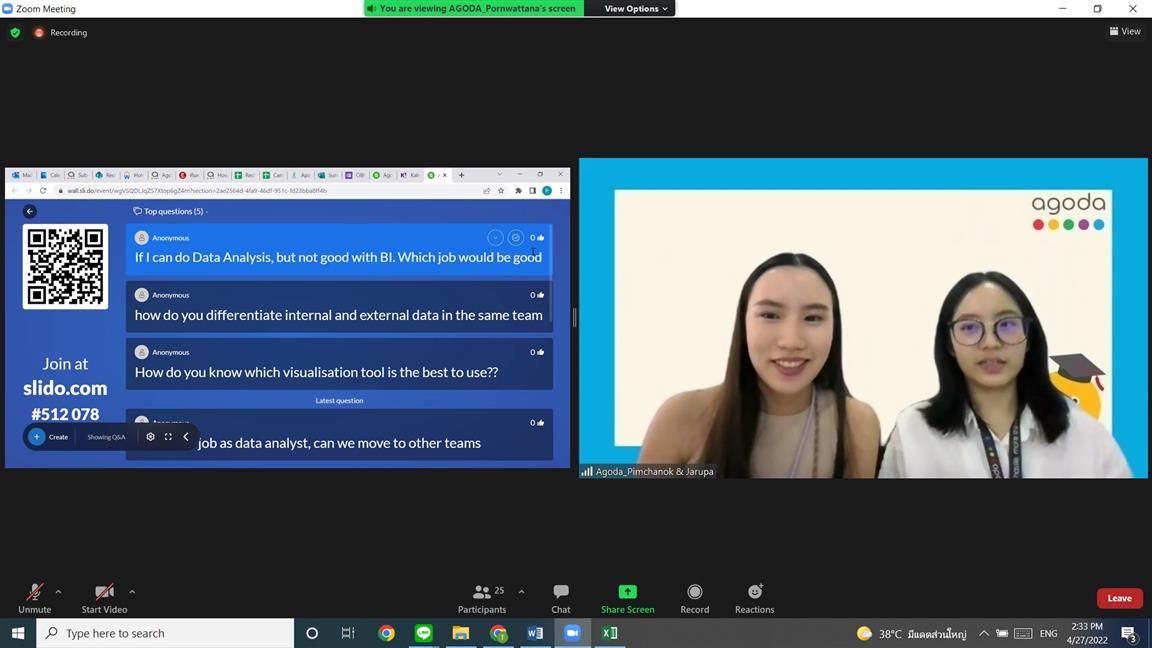Click the View layout button

pyautogui.click(x=1125, y=31)
